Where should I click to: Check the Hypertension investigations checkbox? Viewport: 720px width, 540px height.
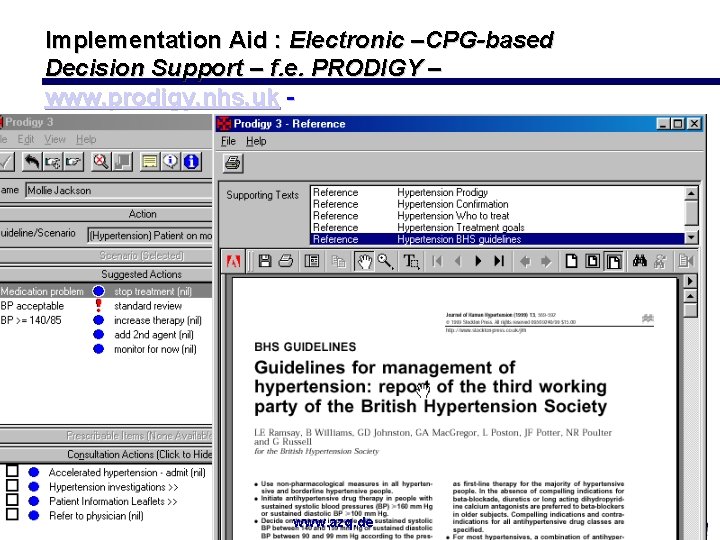pyautogui.click(x=12, y=485)
